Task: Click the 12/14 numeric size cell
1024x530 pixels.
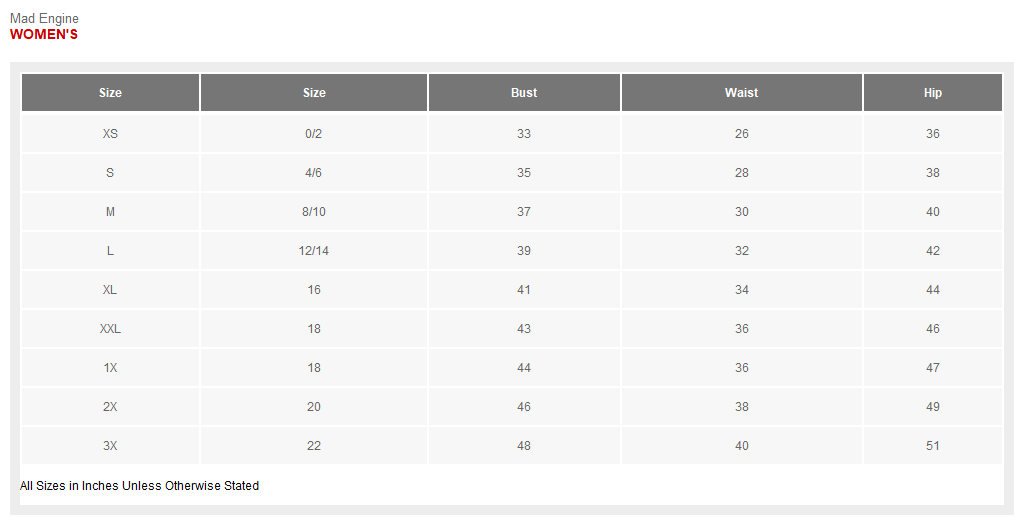Action: tap(314, 251)
